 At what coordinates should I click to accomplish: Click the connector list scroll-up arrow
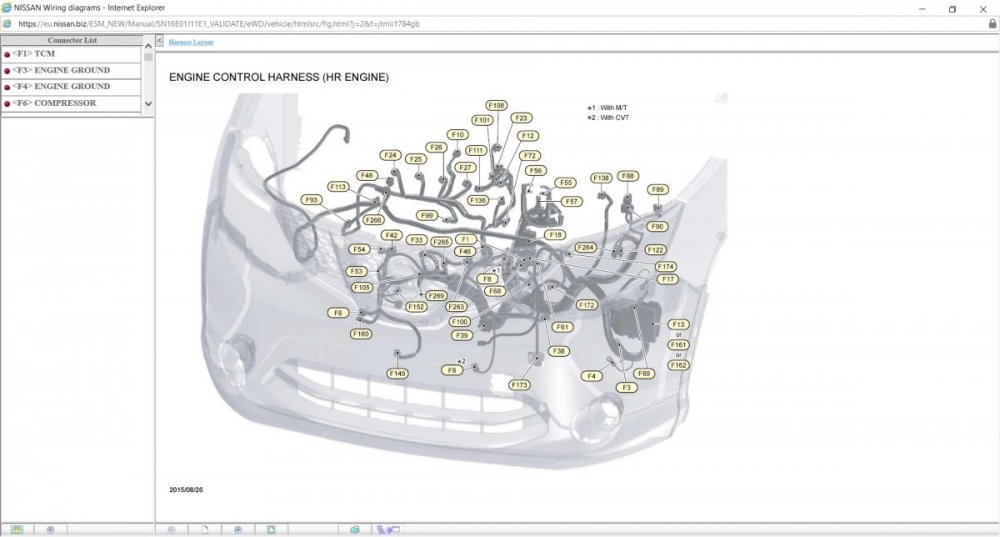[148, 45]
